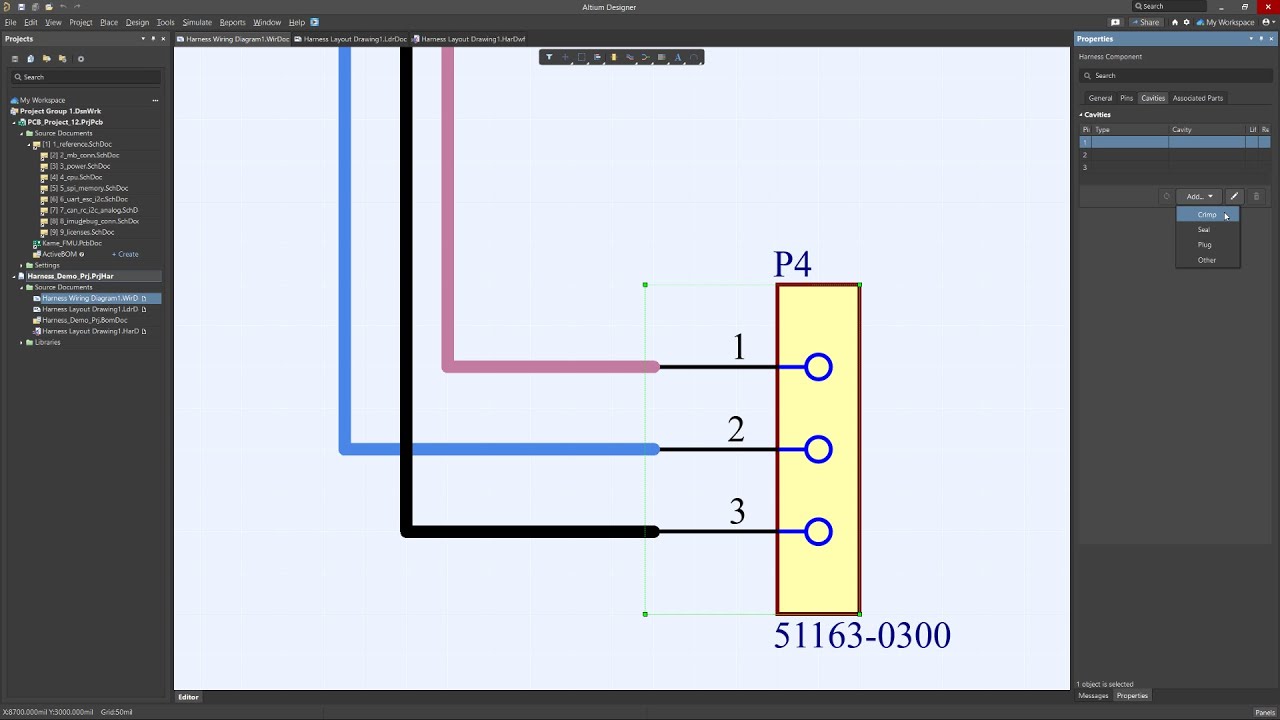1280x720 pixels.
Task: Click the notifications icon beside the Share button
Action: point(1116,22)
